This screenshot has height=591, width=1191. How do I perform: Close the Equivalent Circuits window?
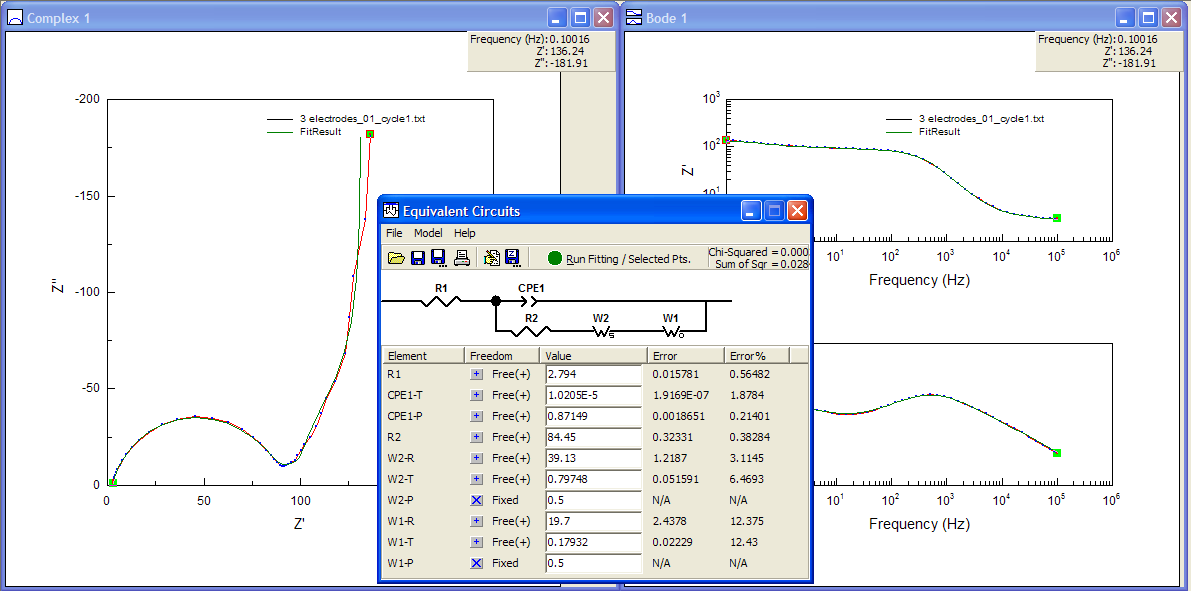pos(797,210)
